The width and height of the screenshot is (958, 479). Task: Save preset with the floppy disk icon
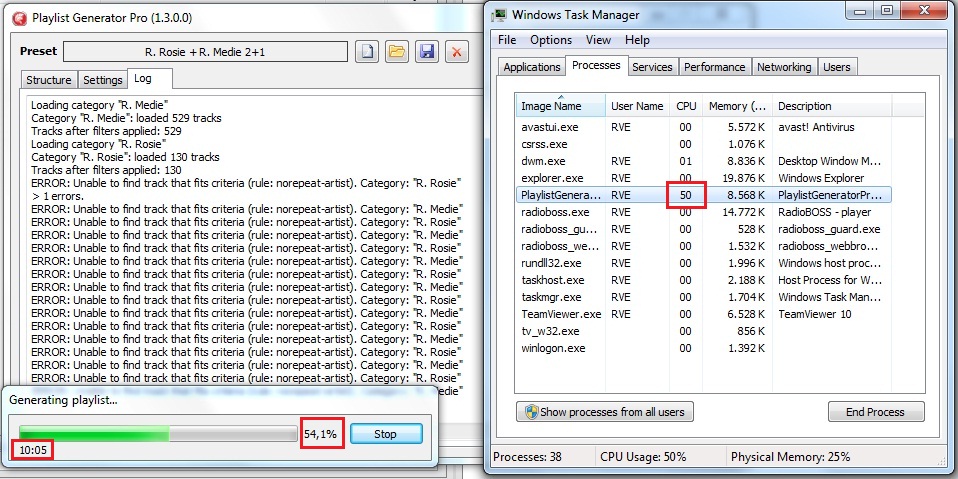(x=427, y=52)
